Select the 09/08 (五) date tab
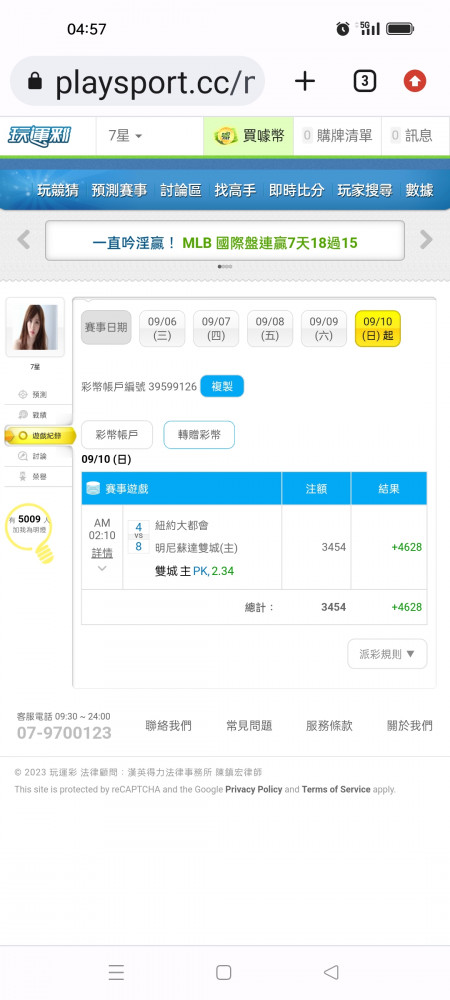450x1000 pixels. click(270, 328)
